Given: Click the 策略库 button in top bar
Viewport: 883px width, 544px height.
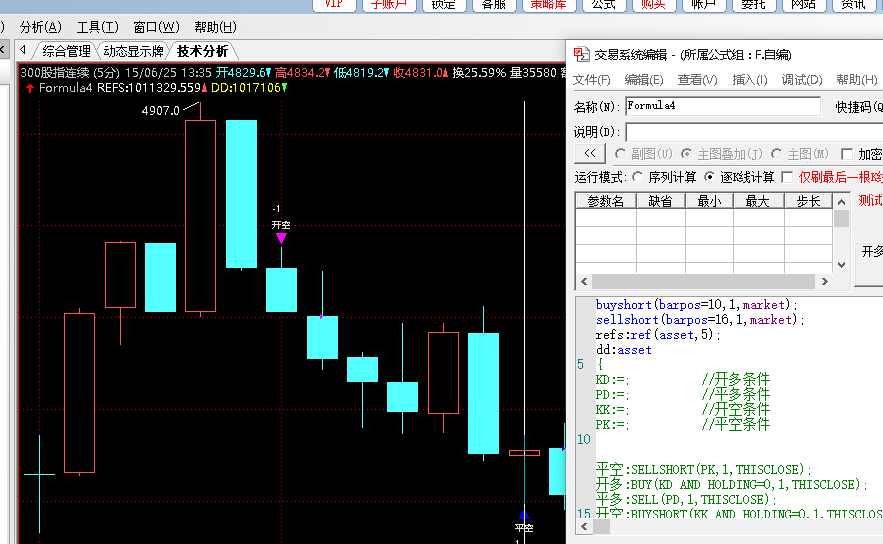Looking at the screenshot, I should point(548,4).
